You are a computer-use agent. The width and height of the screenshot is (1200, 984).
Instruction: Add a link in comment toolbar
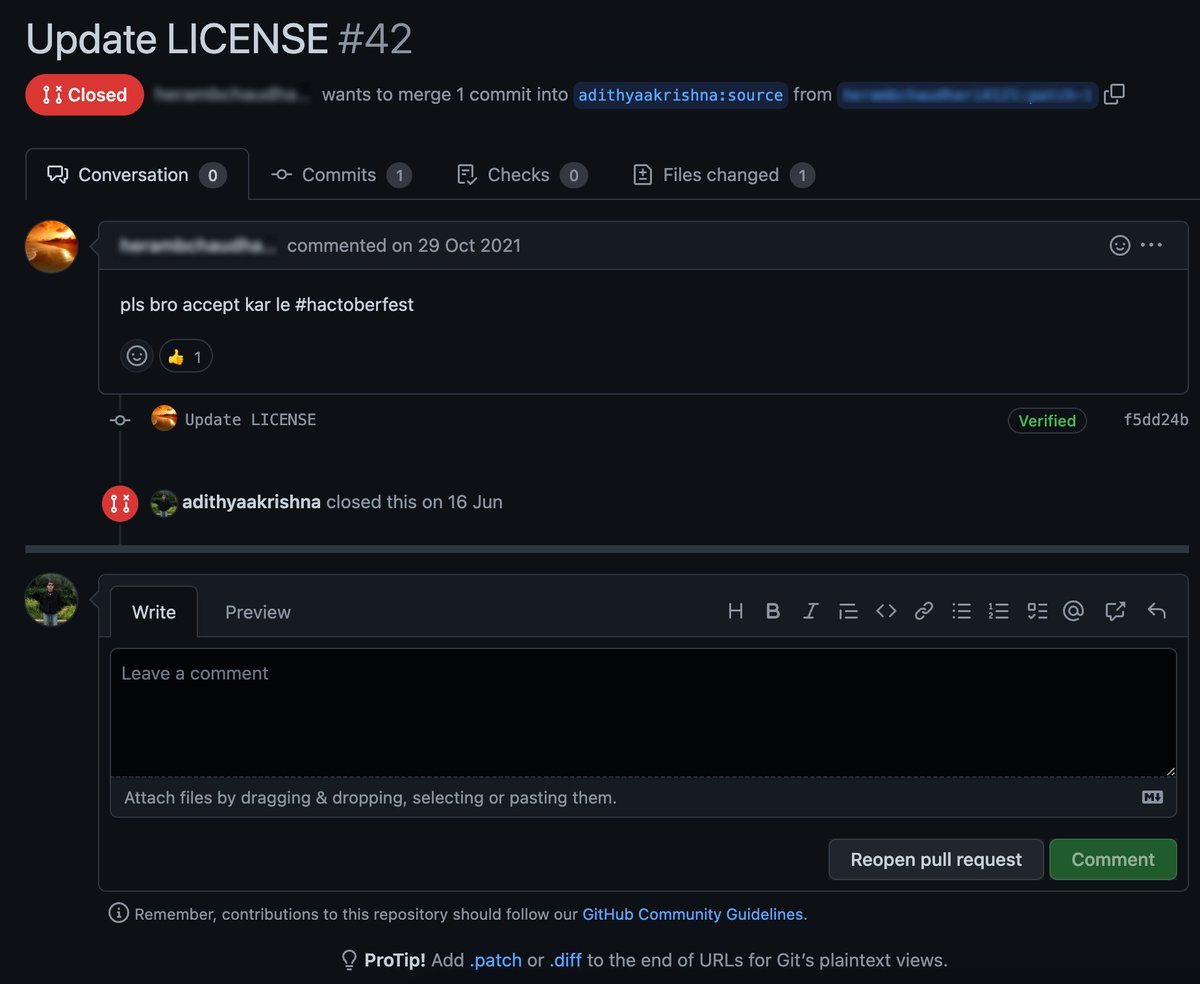pos(924,611)
